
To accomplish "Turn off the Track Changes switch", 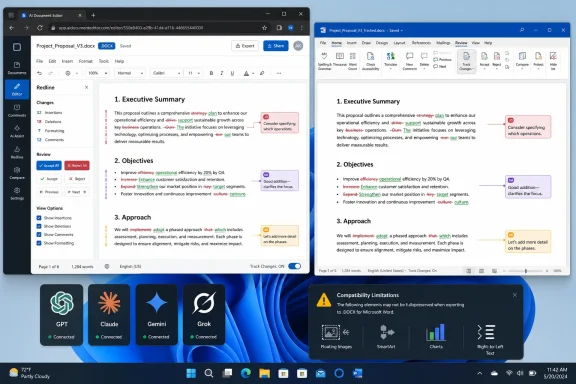I will pos(295,266).
